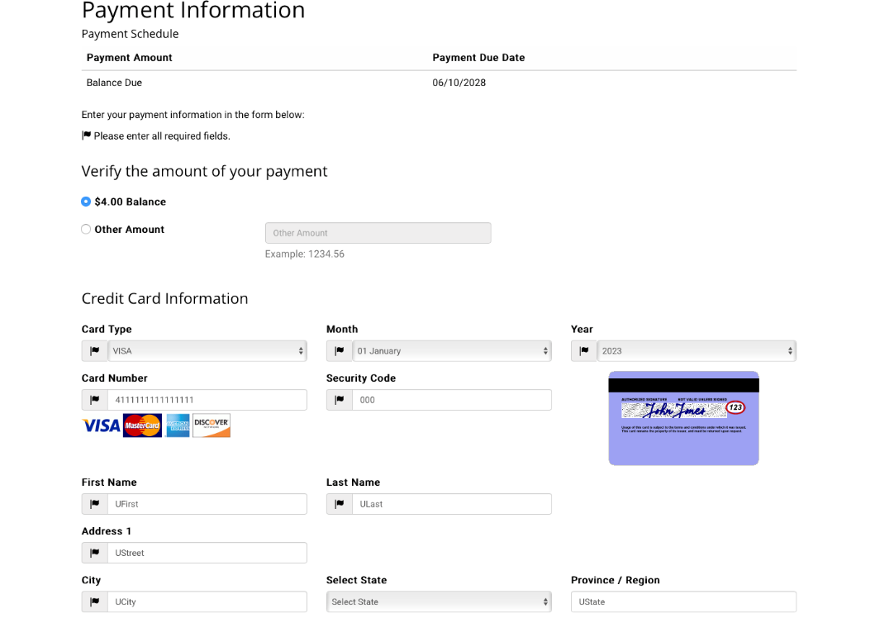Click the Visa card logo

101,426
